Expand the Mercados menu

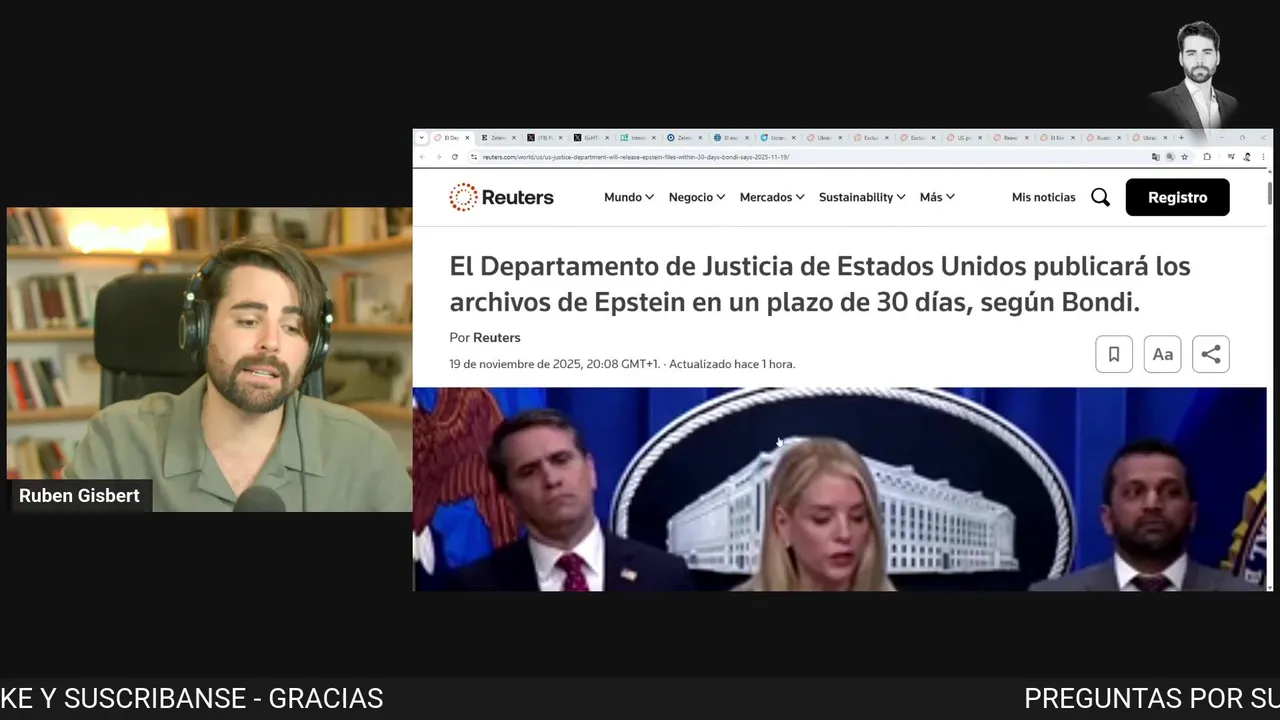pos(772,197)
